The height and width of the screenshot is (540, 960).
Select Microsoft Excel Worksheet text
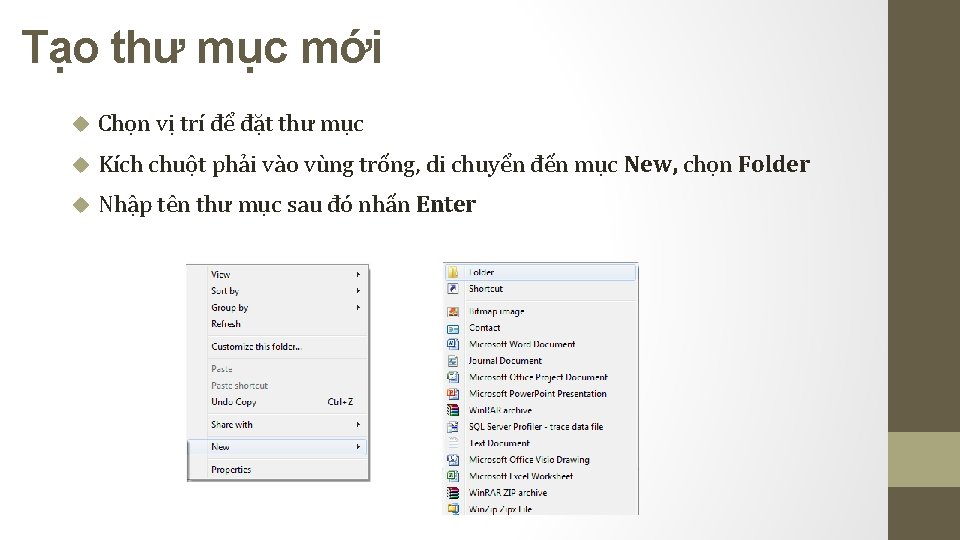click(x=521, y=476)
